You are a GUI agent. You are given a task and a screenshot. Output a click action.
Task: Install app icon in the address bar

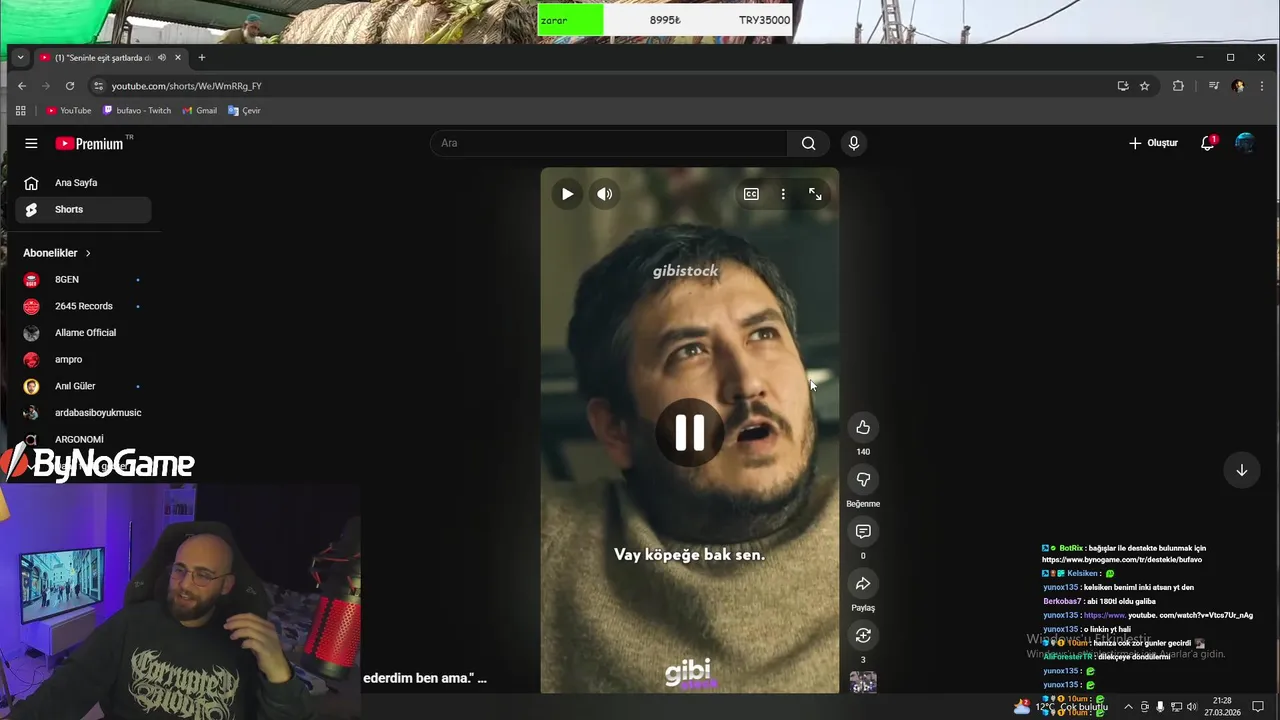click(1123, 86)
